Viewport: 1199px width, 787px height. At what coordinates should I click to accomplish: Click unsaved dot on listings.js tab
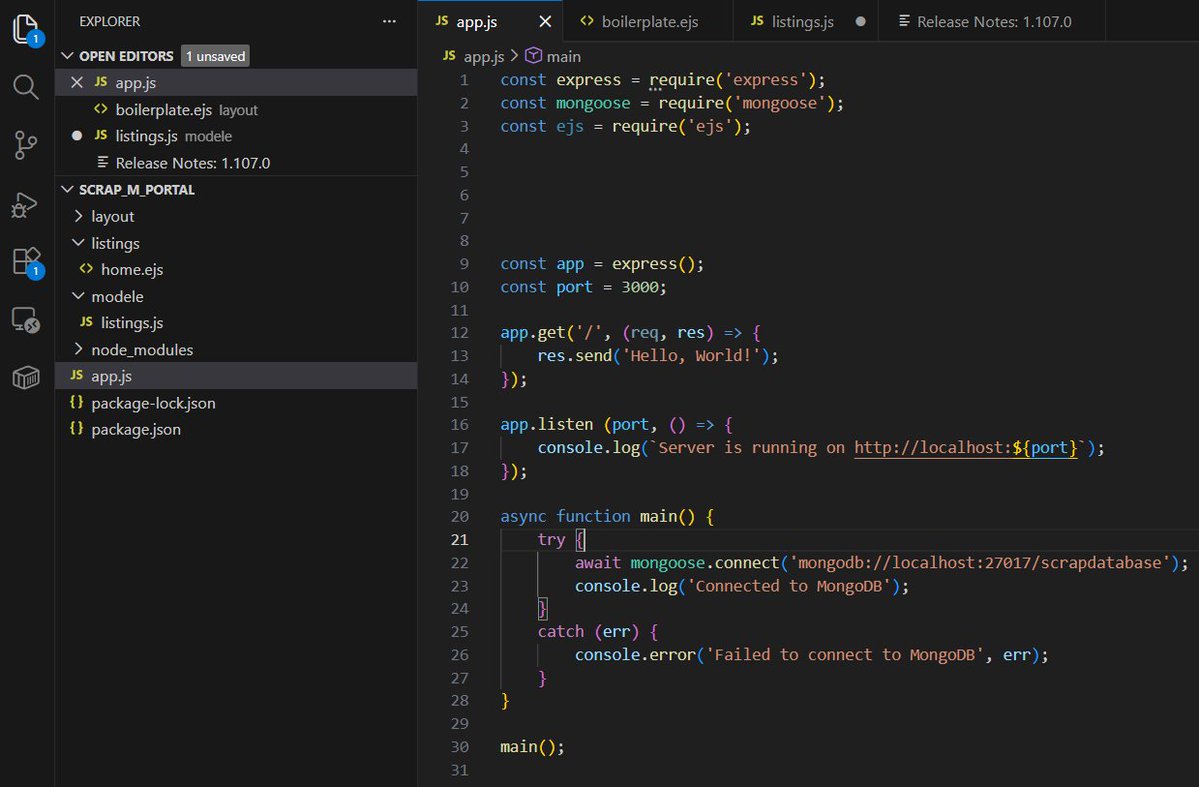[x=860, y=21]
